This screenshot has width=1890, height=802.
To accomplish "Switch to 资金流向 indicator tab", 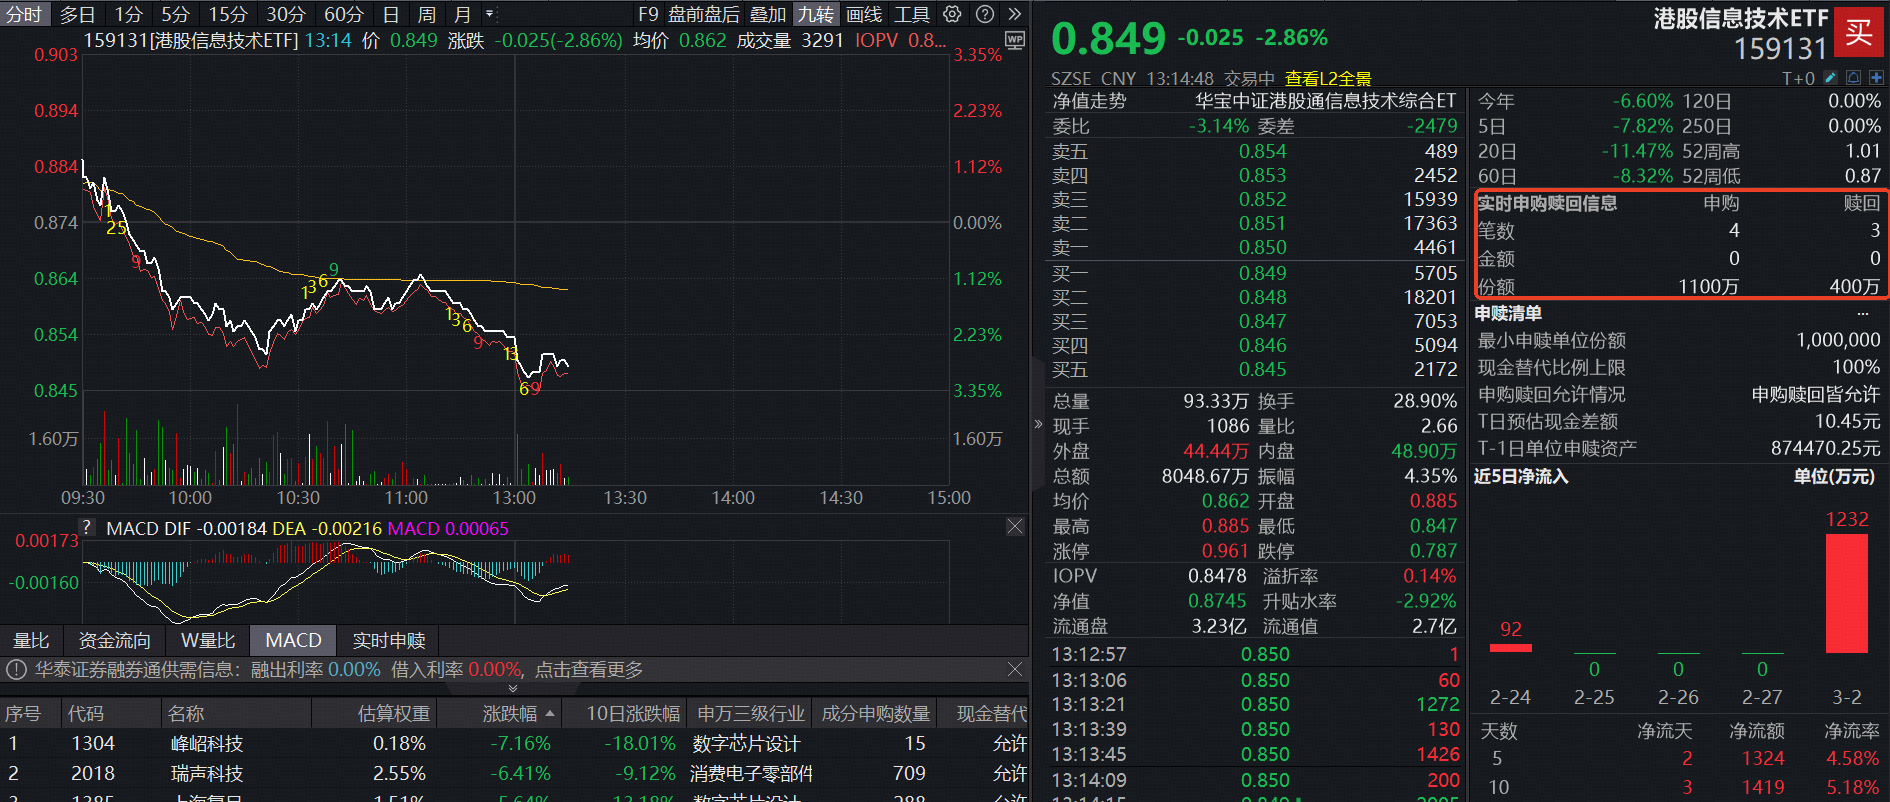I will pos(114,640).
